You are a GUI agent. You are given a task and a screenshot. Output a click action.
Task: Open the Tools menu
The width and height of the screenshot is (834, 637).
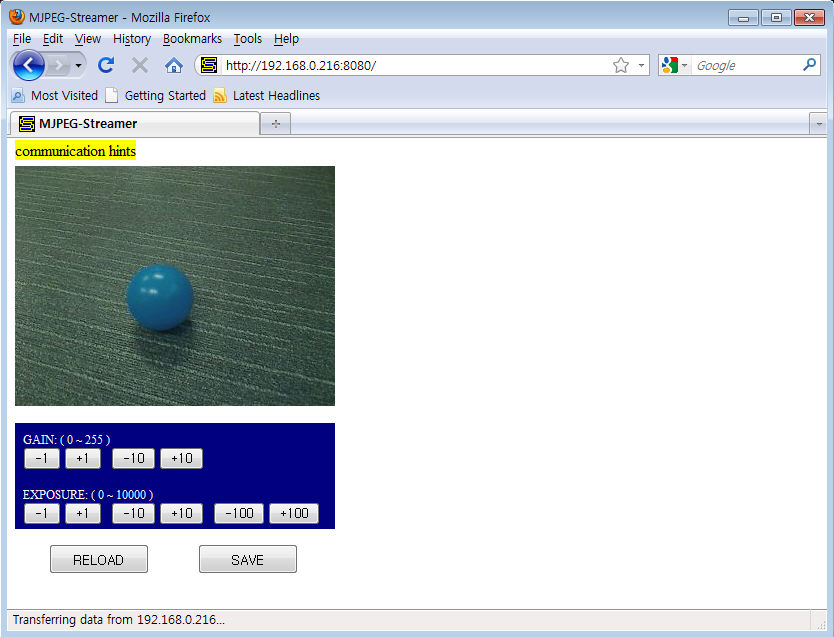click(x=247, y=39)
